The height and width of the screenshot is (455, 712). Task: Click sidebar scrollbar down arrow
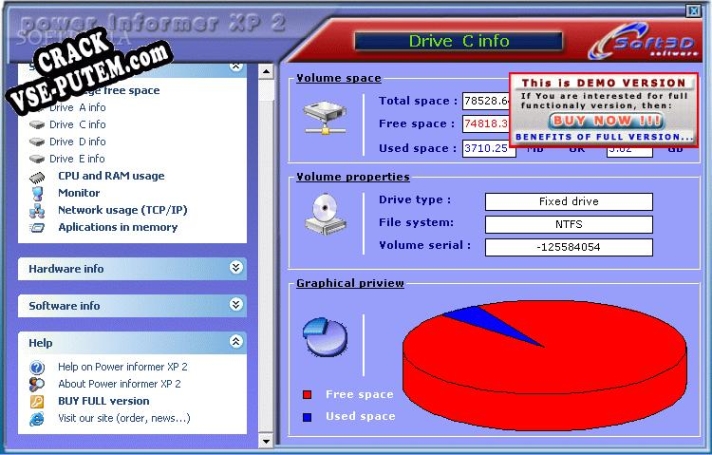[x=266, y=441]
